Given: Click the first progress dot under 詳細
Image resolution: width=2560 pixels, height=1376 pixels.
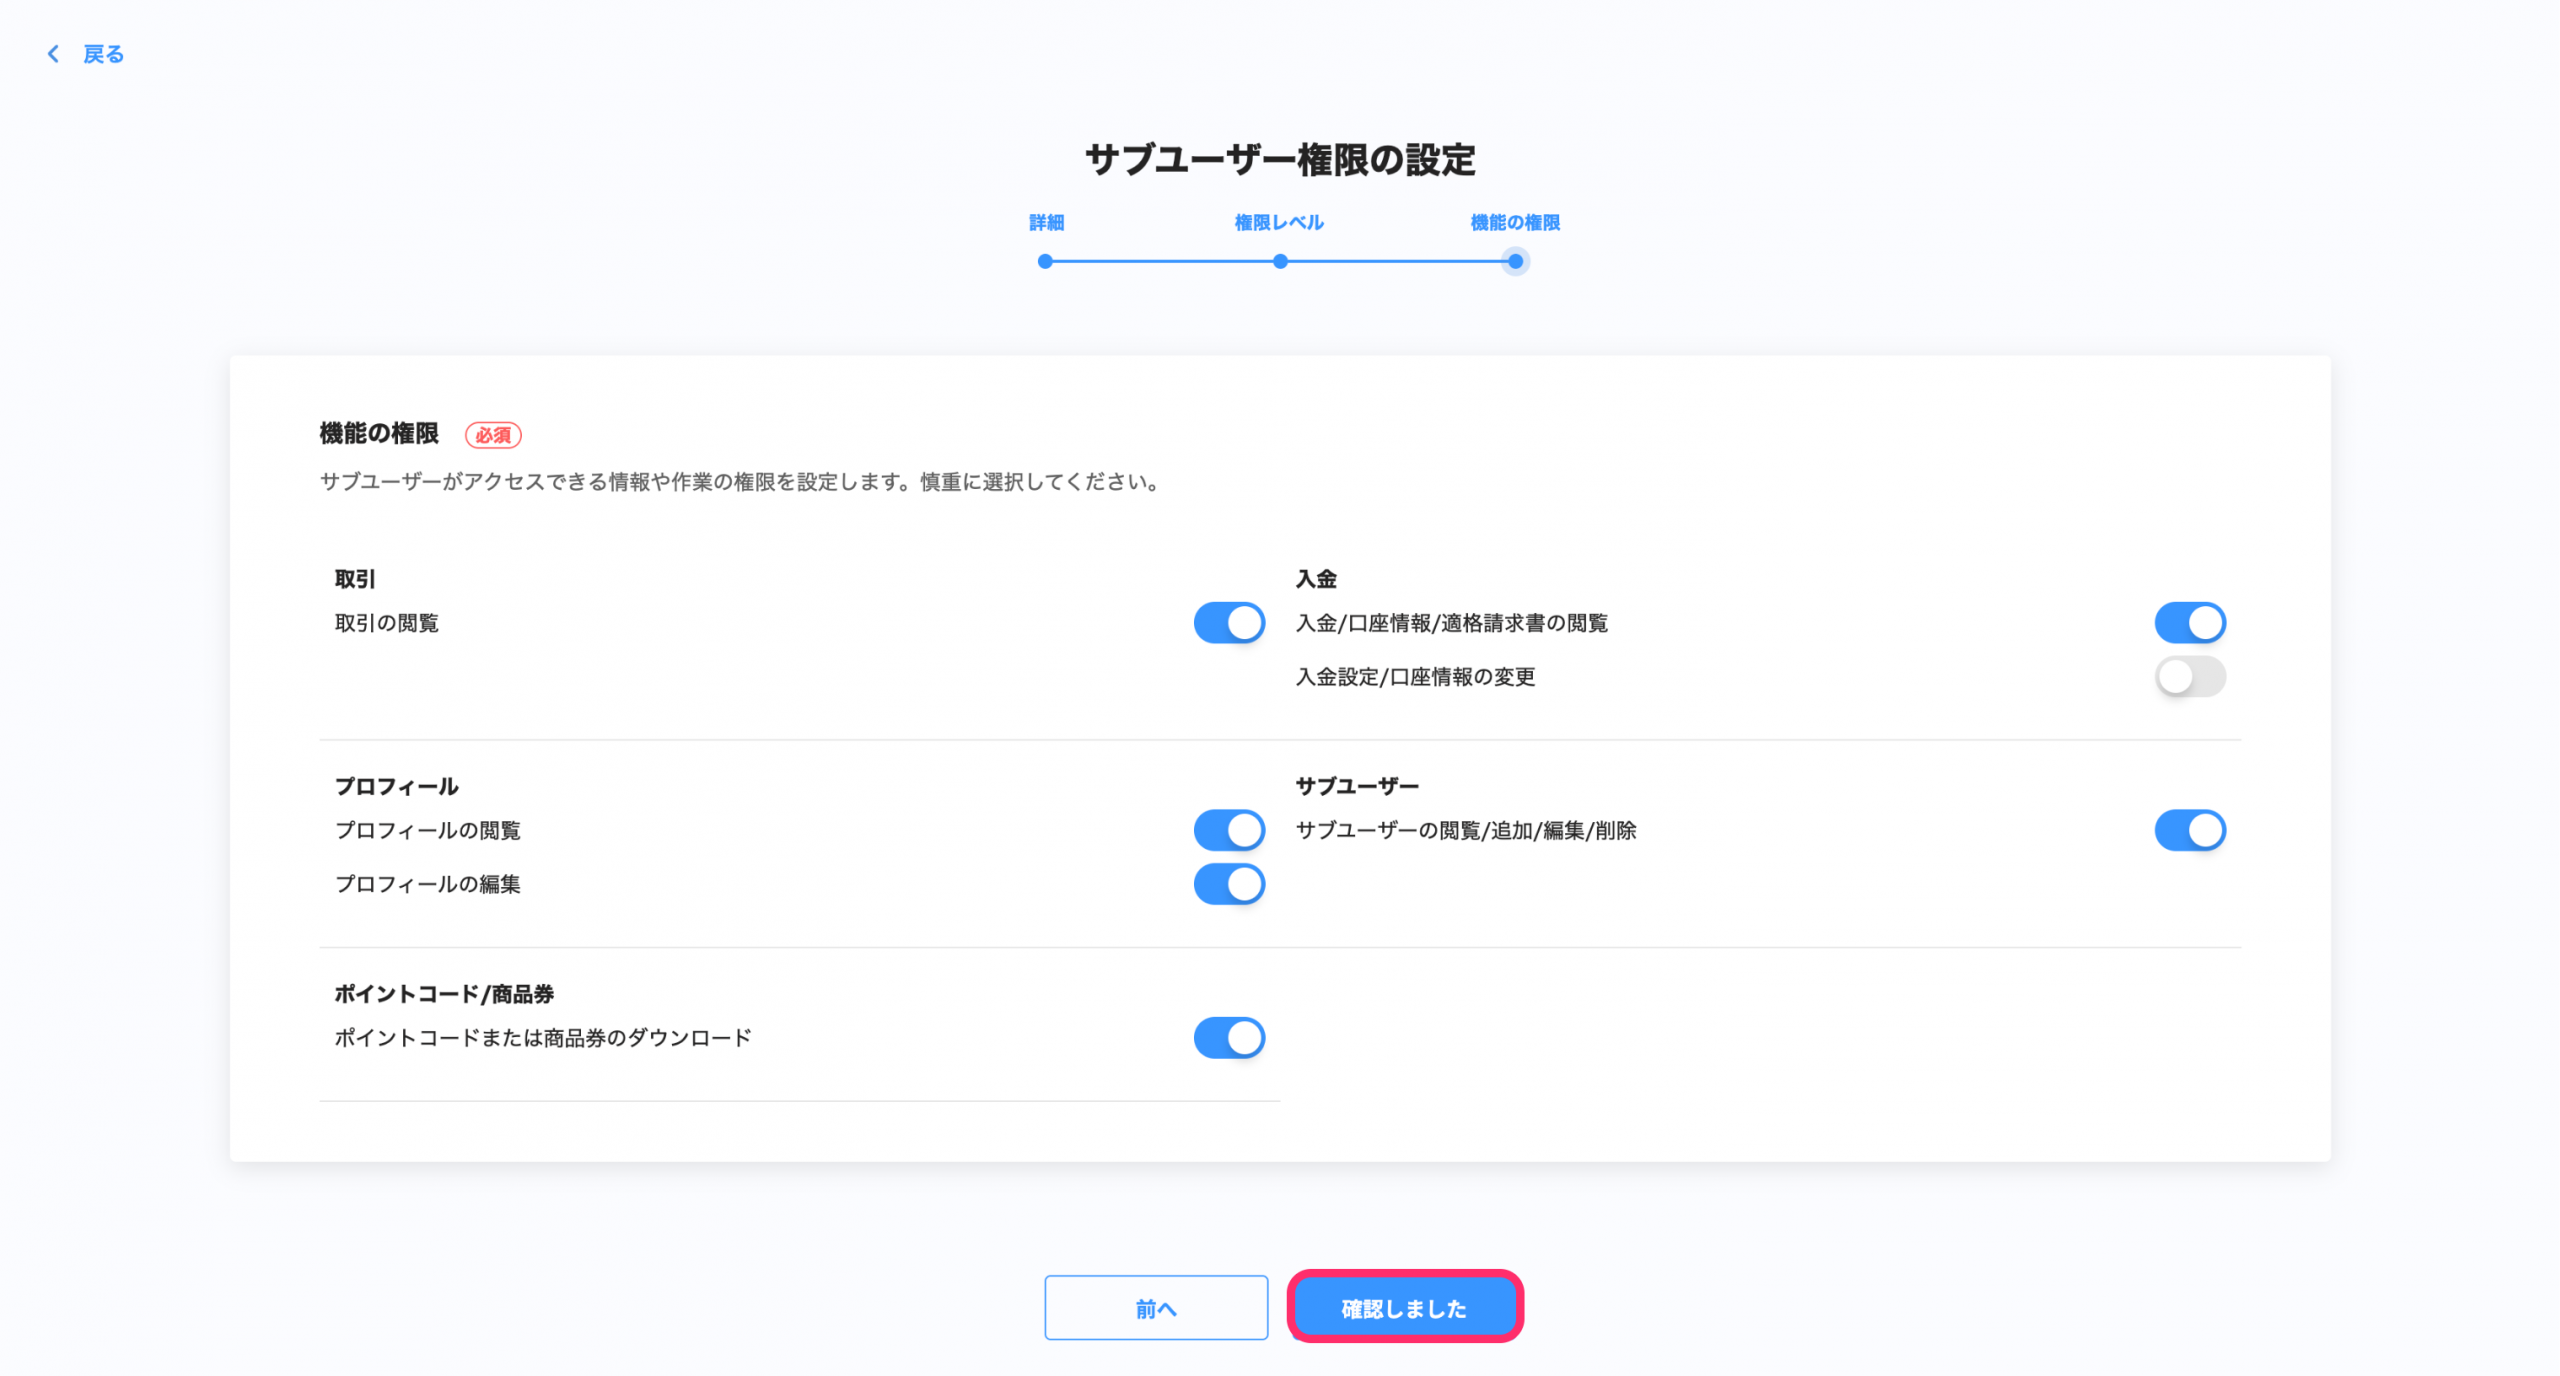Looking at the screenshot, I should (1045, 261).
